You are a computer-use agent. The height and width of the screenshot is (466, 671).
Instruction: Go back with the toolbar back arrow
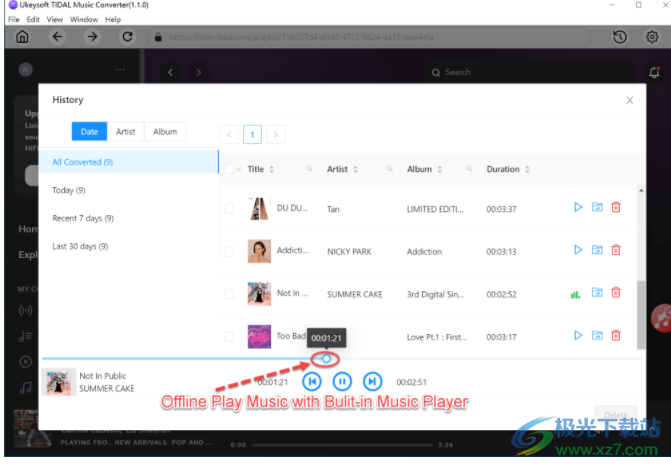pyautogui.click(x=57, y=37)
